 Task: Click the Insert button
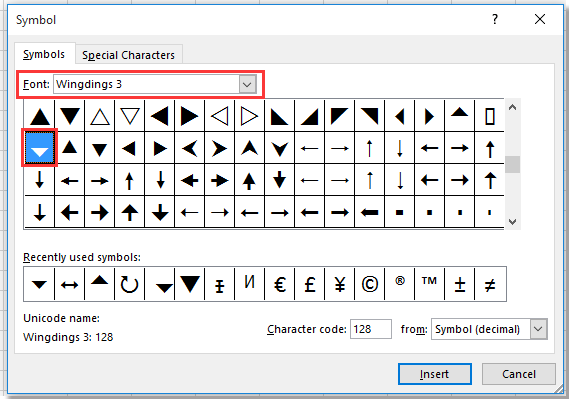pos(435,374)
